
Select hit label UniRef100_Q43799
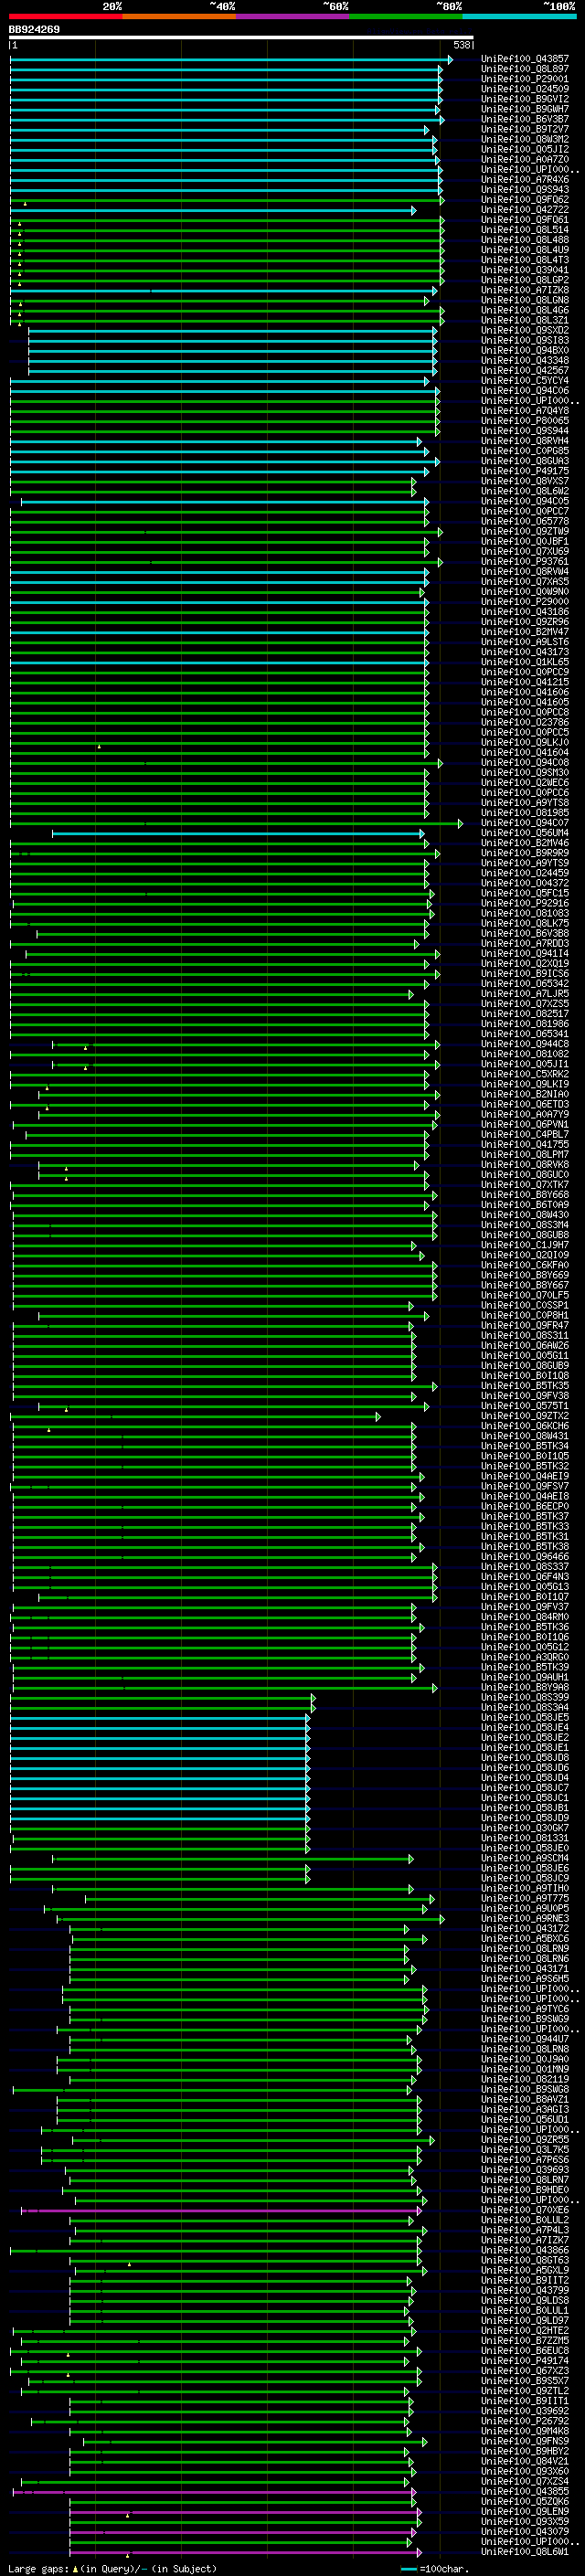click(x=524, y=2290)
